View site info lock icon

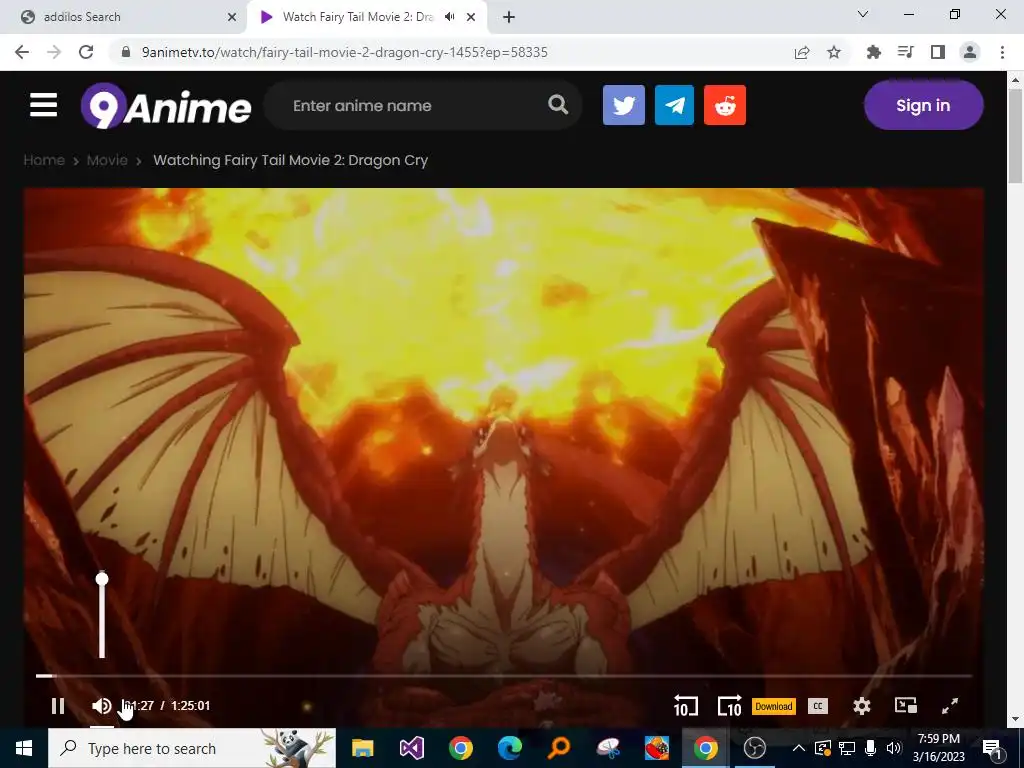click(126, 52)
